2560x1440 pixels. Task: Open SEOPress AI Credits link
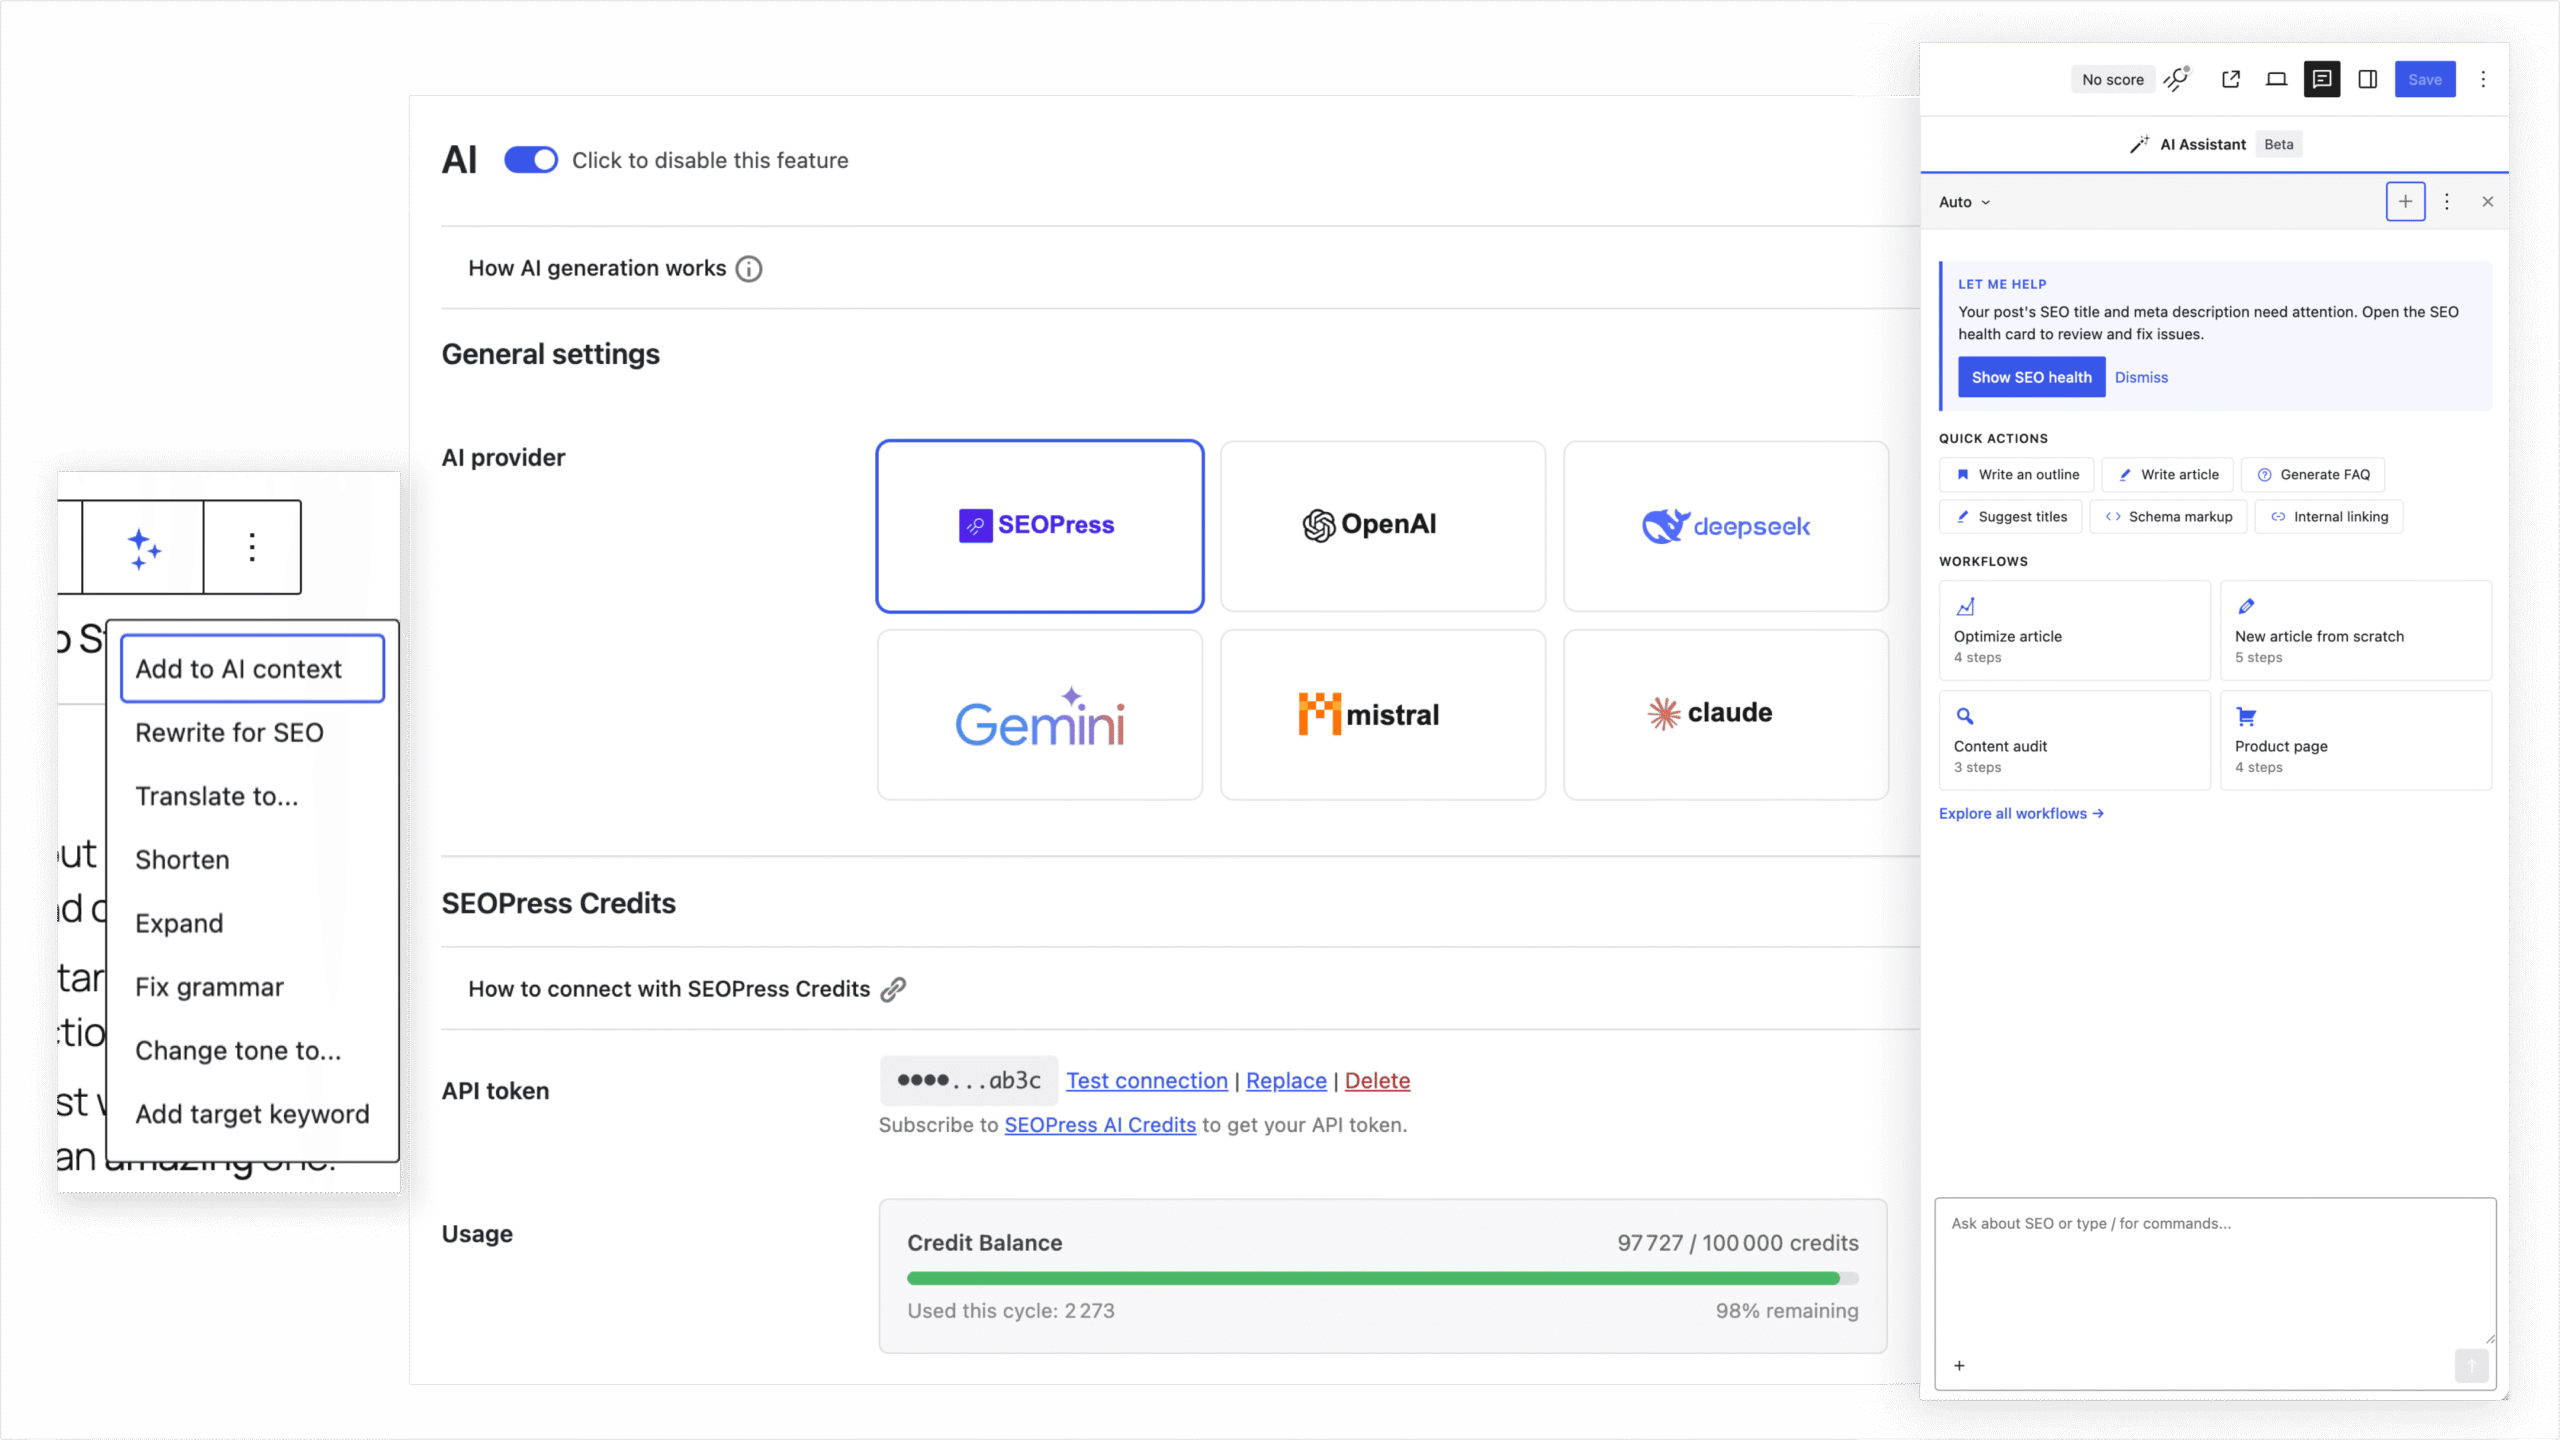1100,1125
